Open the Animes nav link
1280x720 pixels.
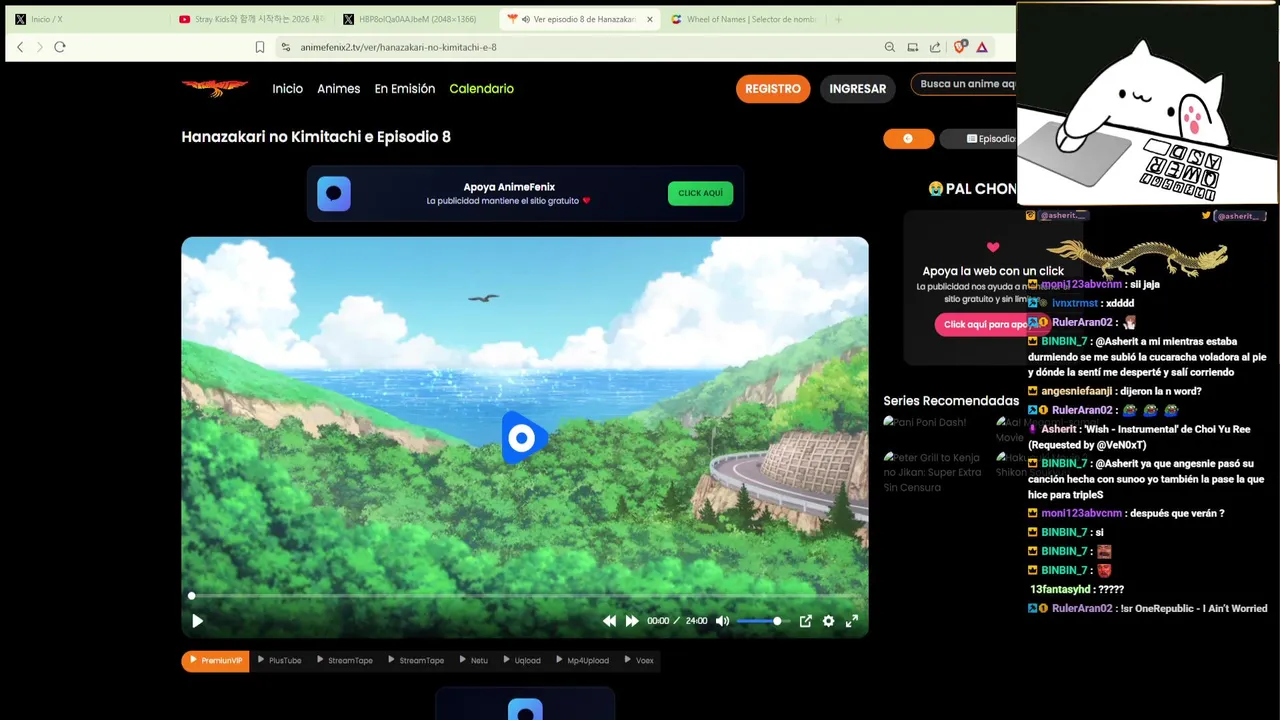coord(338,89)
